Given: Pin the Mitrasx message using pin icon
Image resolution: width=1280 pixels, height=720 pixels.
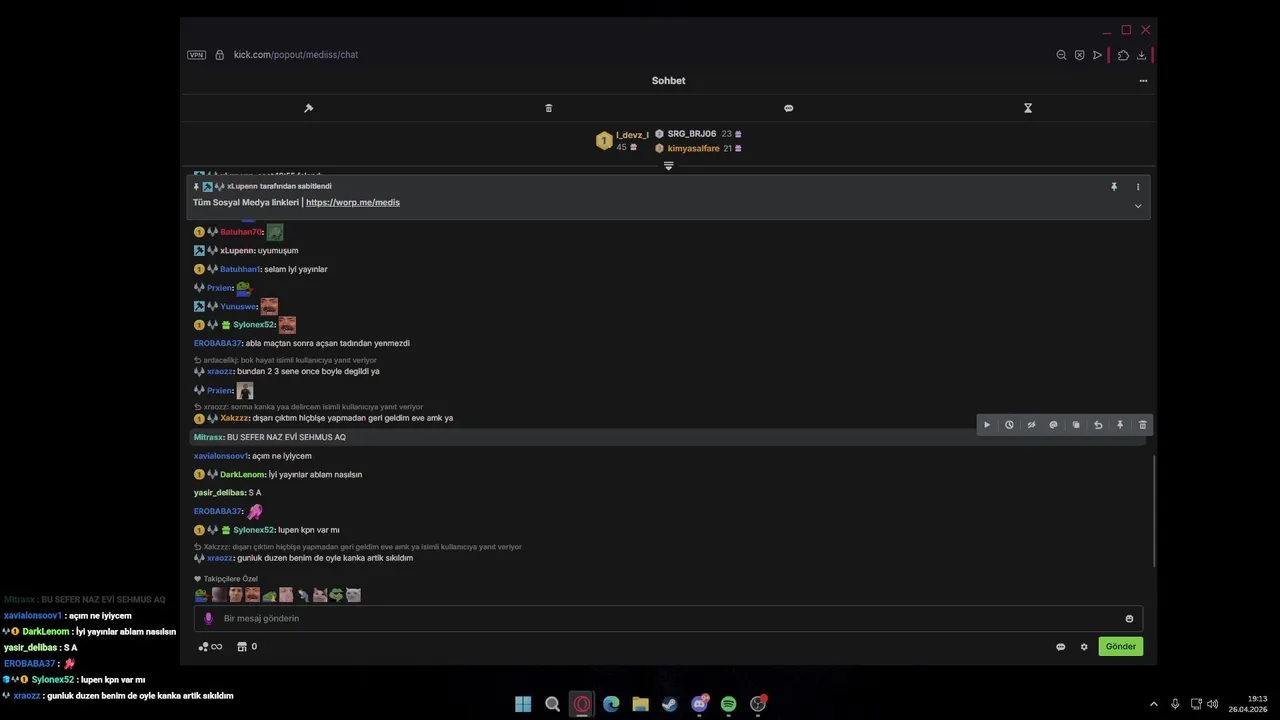Looking at the screenshot, I should (1120, 425).
